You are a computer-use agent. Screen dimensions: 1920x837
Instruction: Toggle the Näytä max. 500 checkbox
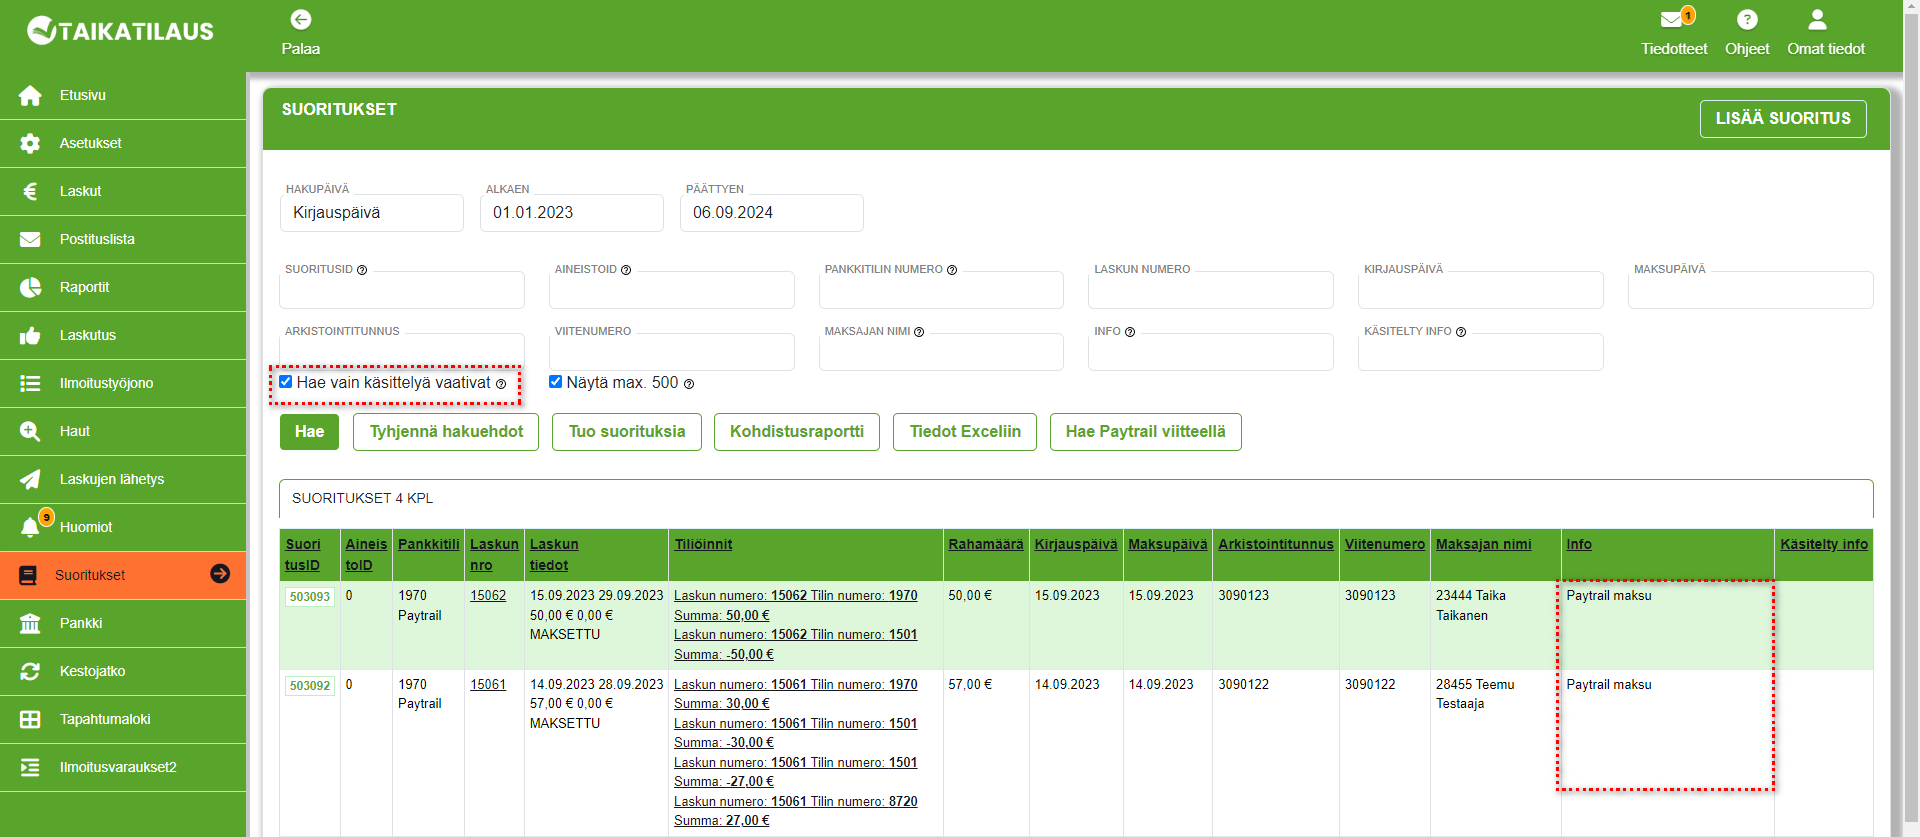coord(556,382)
